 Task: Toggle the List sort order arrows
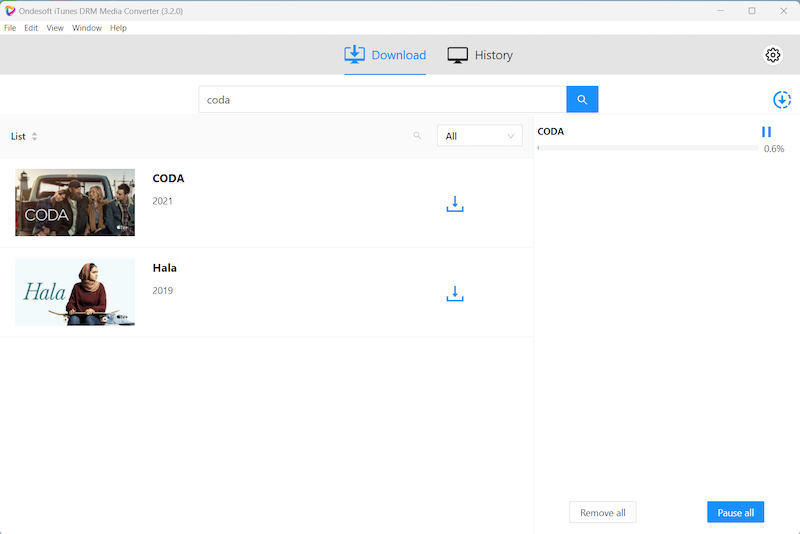34,136
